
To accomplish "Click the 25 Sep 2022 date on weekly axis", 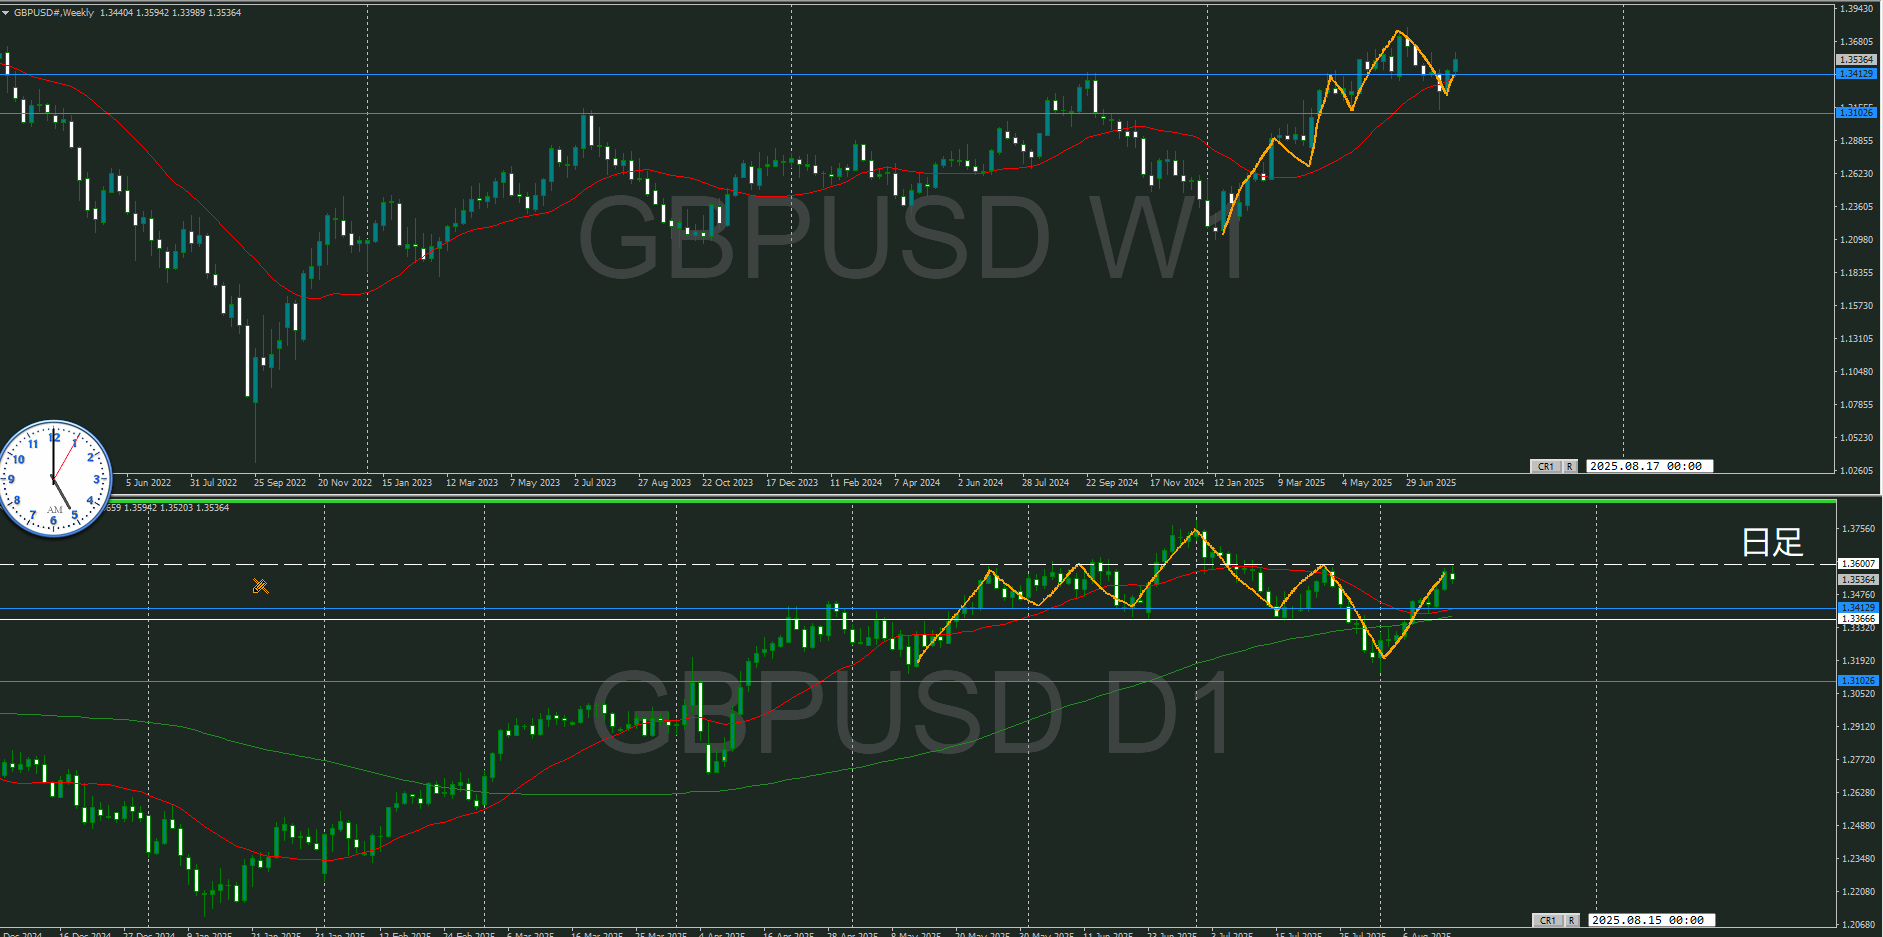I will point(280,483).
